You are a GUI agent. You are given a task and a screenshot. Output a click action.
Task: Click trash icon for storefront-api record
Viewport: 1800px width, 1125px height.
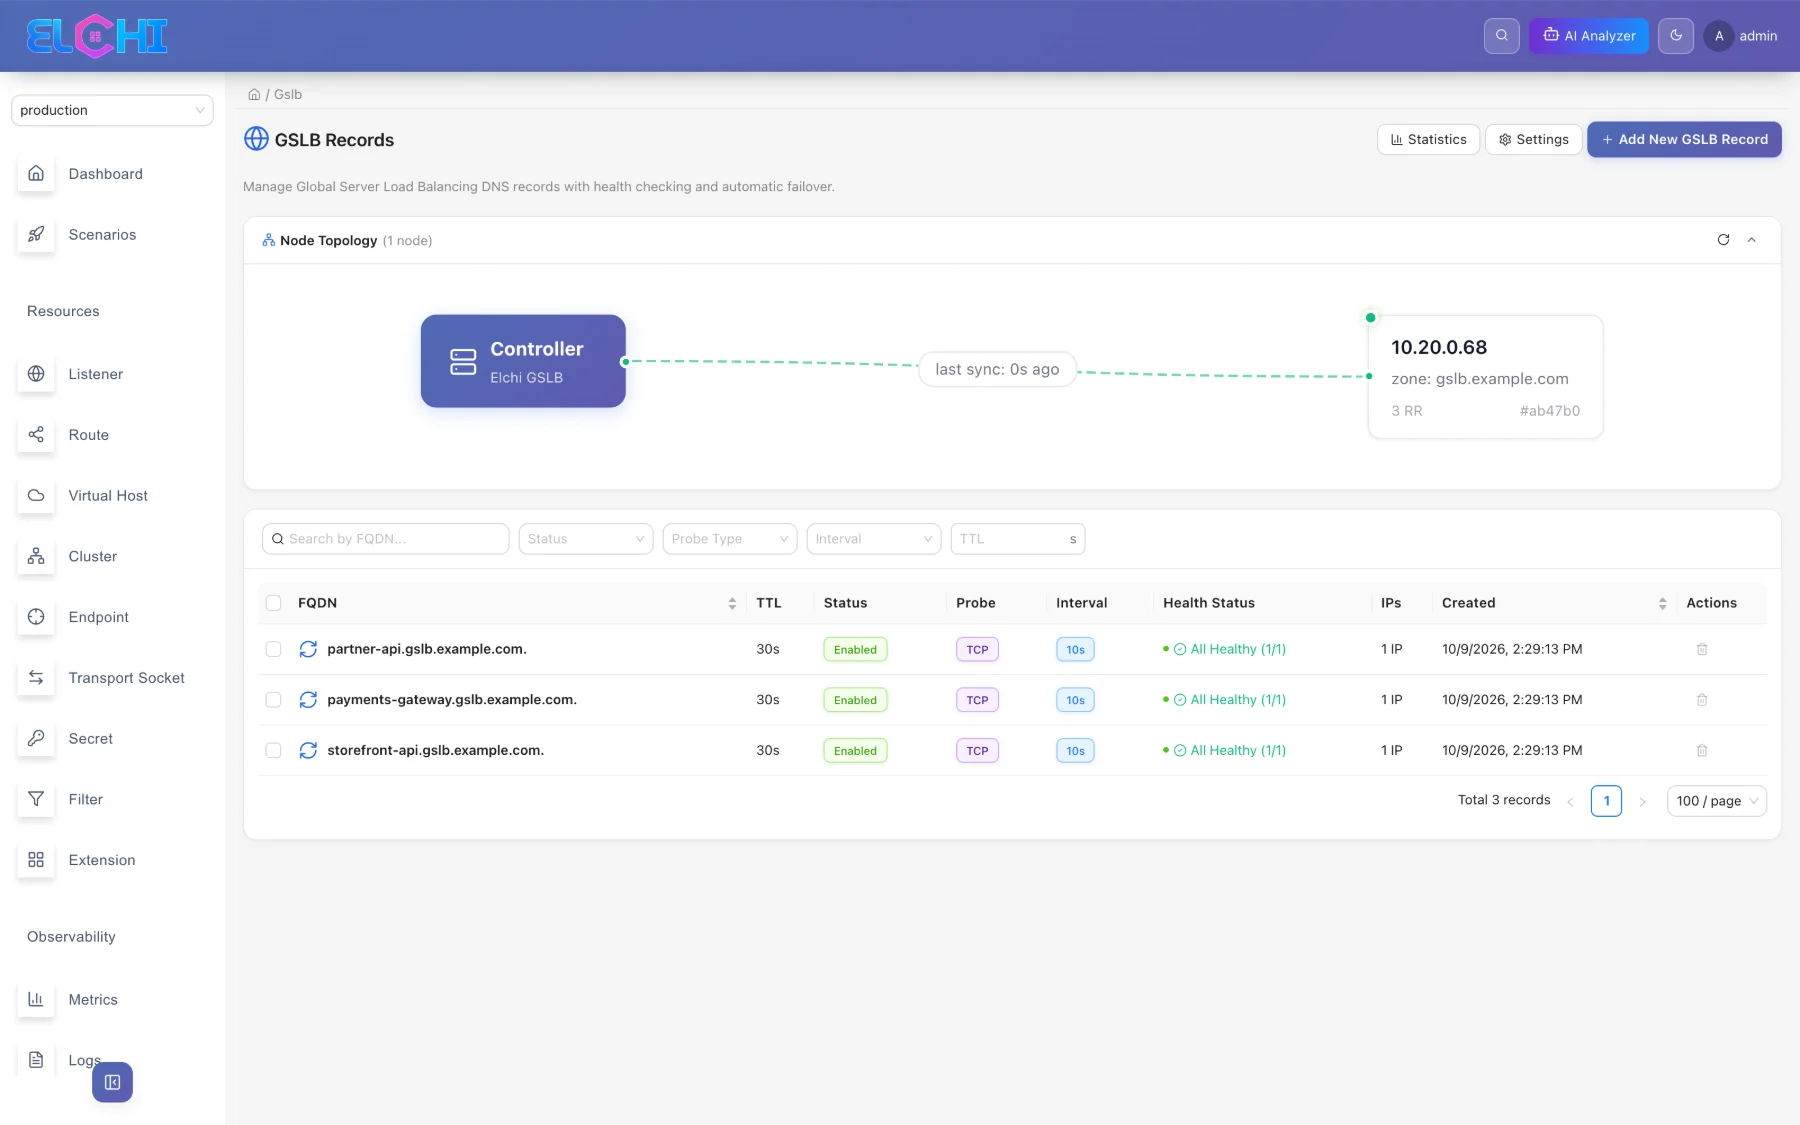point(1702,750)
